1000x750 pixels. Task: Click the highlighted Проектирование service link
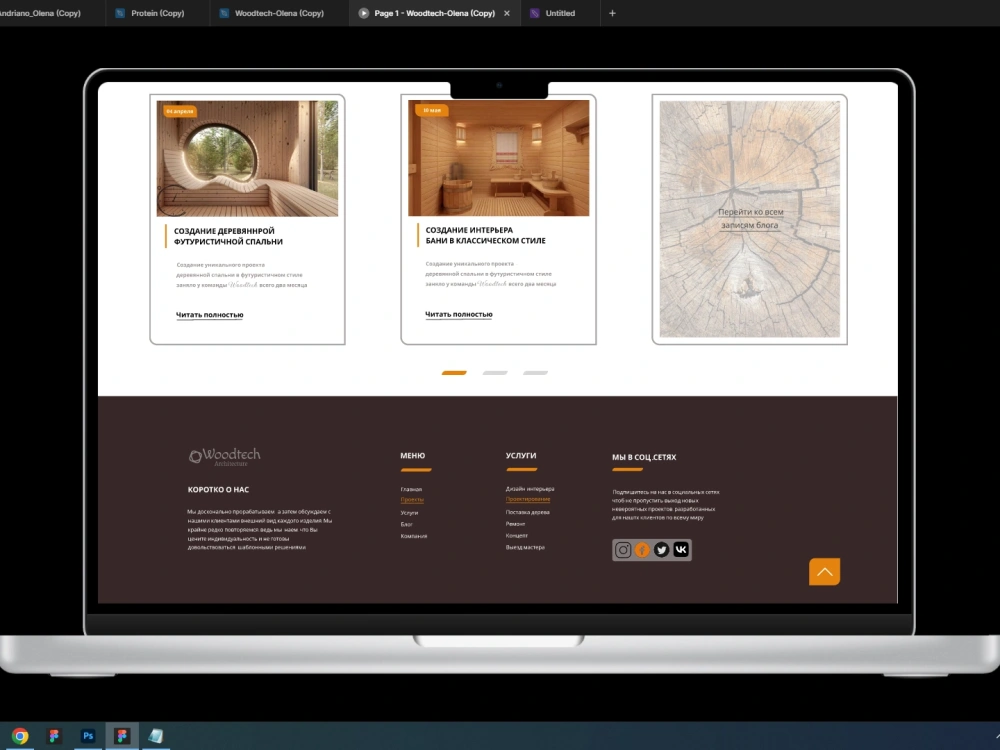[x=528, y=499]
